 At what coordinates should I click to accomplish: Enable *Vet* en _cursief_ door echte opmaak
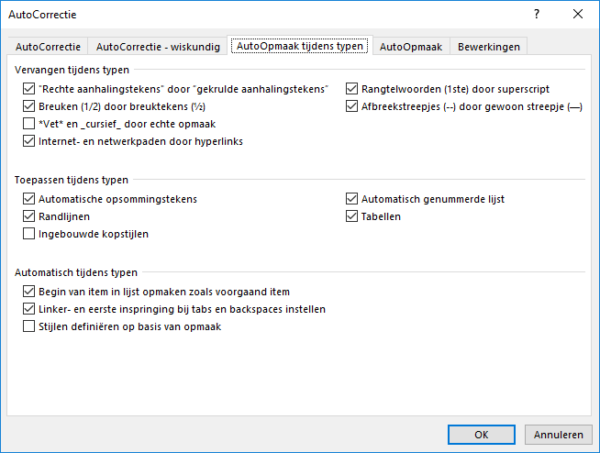point(29,124)
